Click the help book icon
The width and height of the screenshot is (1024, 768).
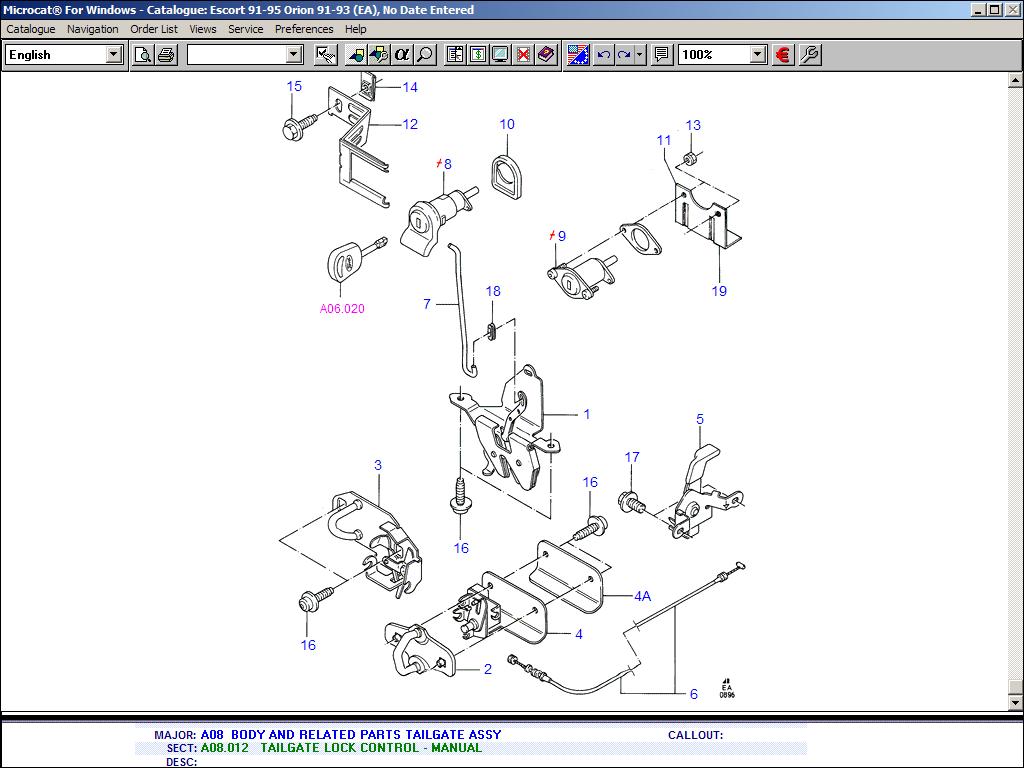pyautogui.click(x=546, y=54)
